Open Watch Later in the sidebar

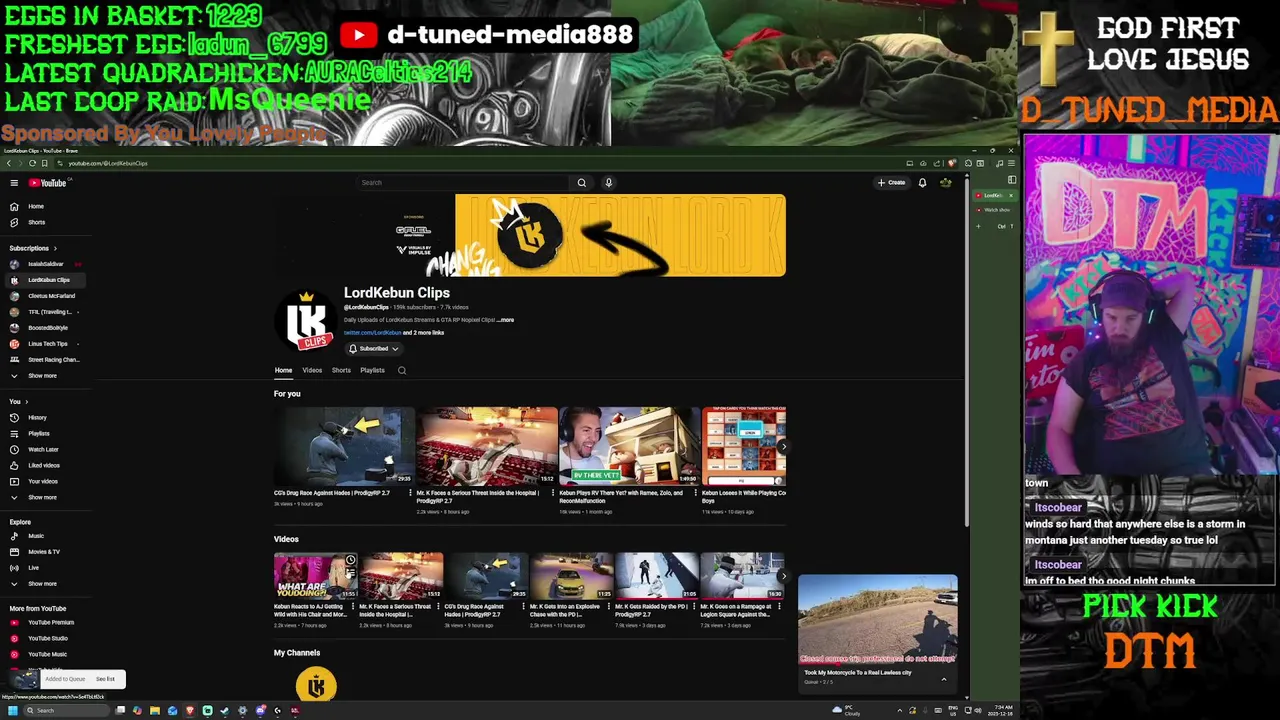click(x=45, y=449)
